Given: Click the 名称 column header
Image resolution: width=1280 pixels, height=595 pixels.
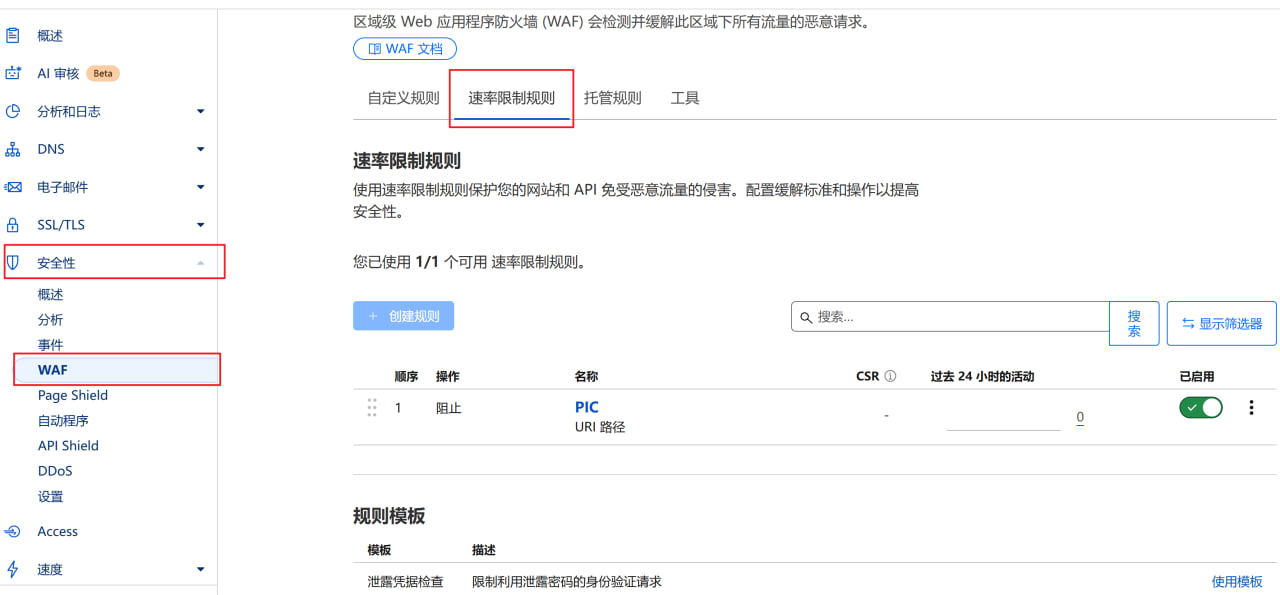Looking at the screenshot, I should click(x=586, y=377).
